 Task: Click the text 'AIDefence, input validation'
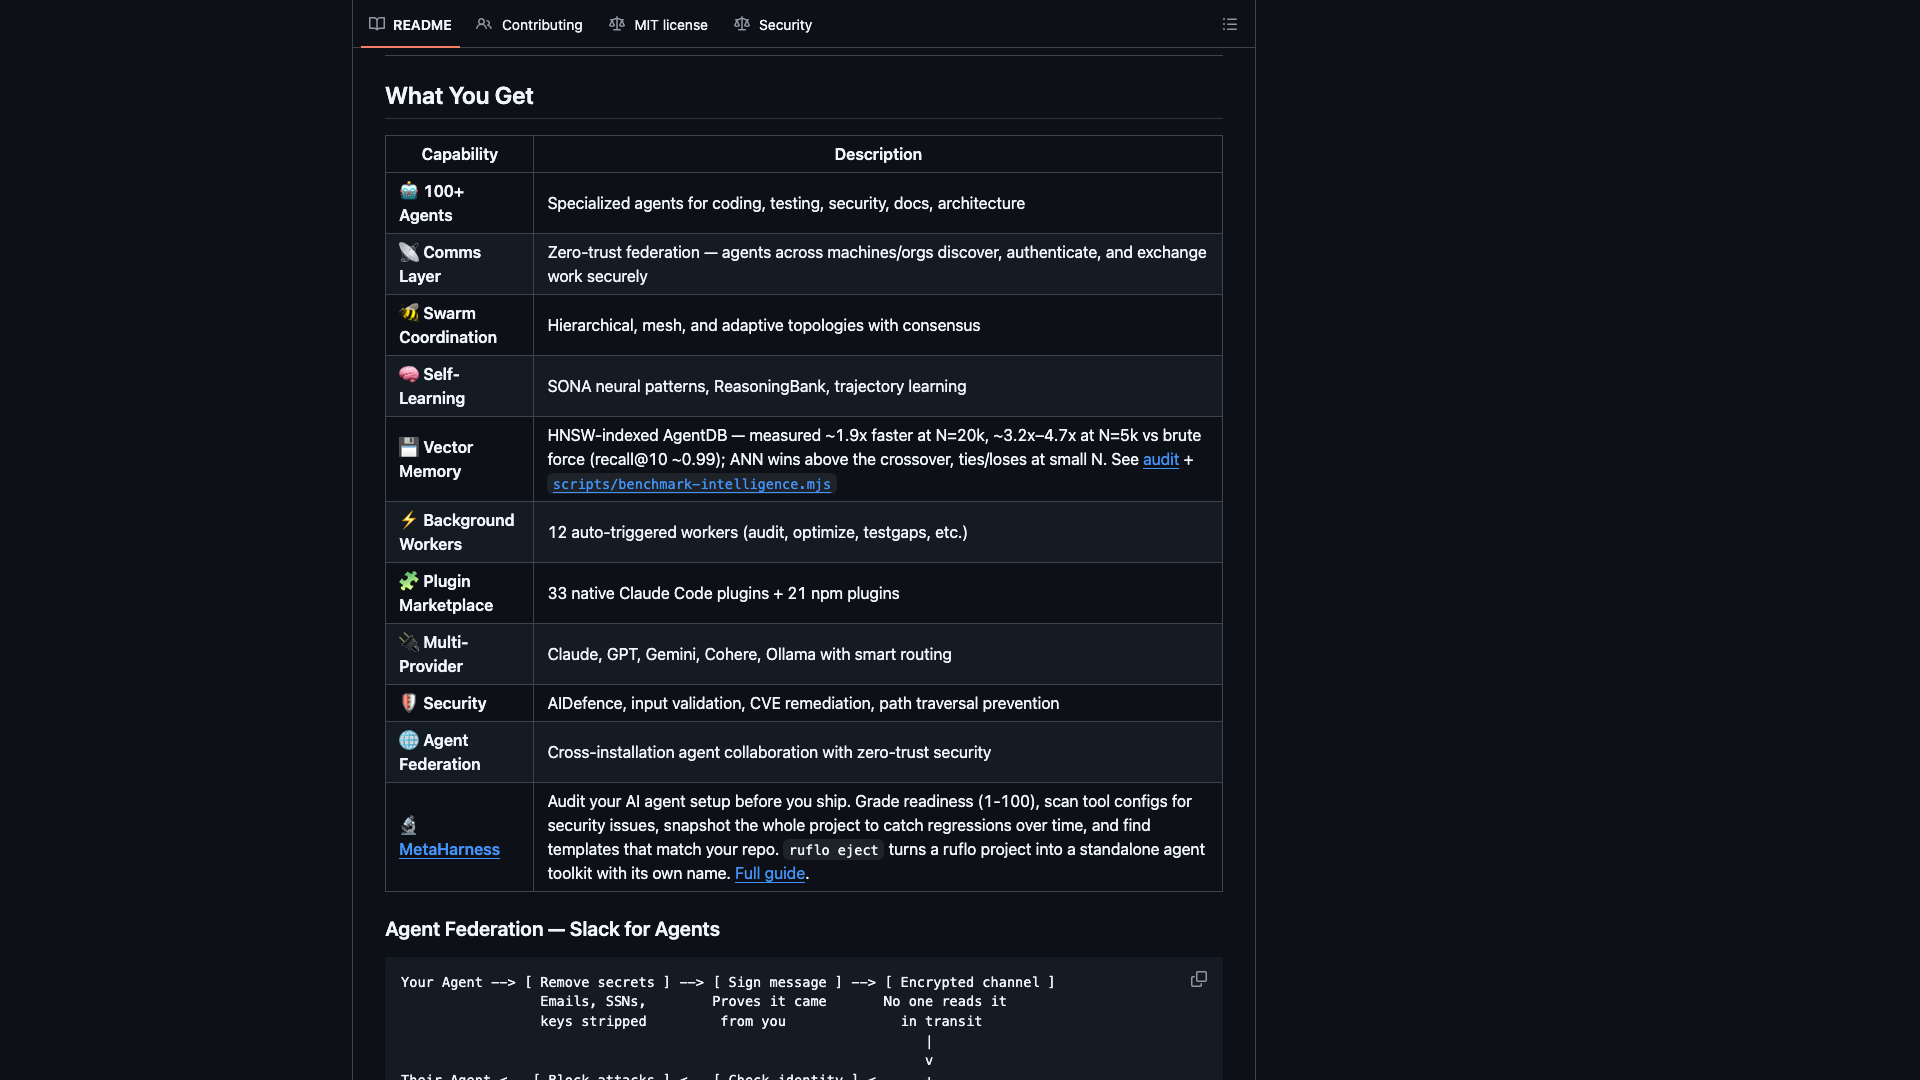click(646, 703)
